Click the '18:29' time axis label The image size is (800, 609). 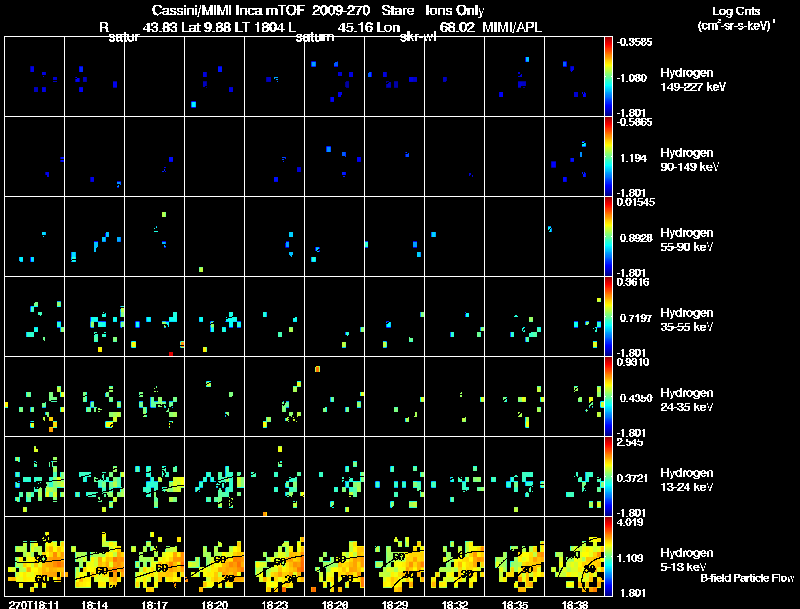click(395, 604)
